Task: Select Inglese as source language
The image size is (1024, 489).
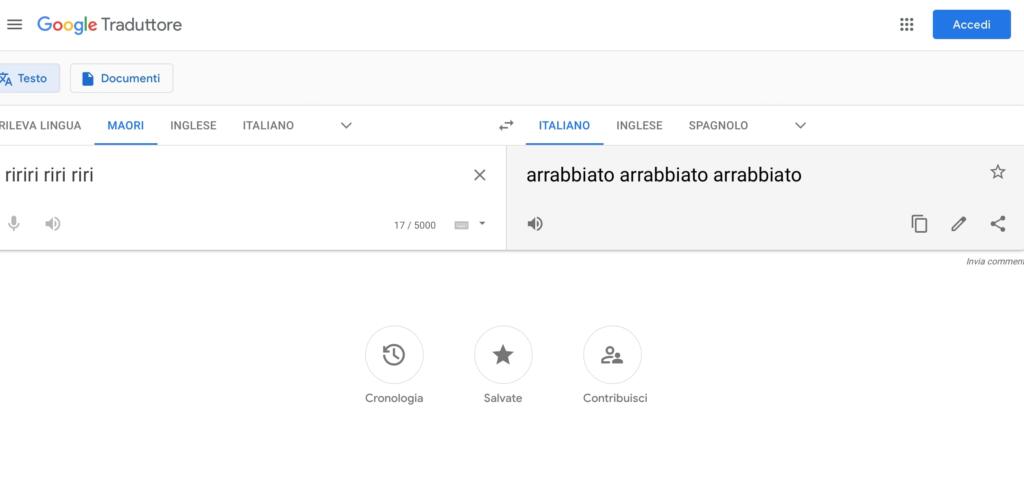Action: (193, 126)
